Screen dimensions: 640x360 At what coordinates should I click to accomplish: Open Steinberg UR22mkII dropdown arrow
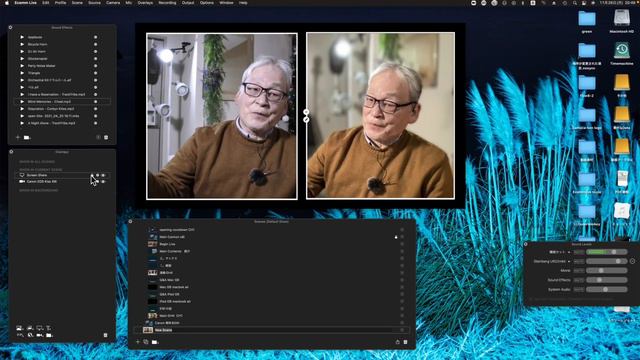[x=569, y=261]
